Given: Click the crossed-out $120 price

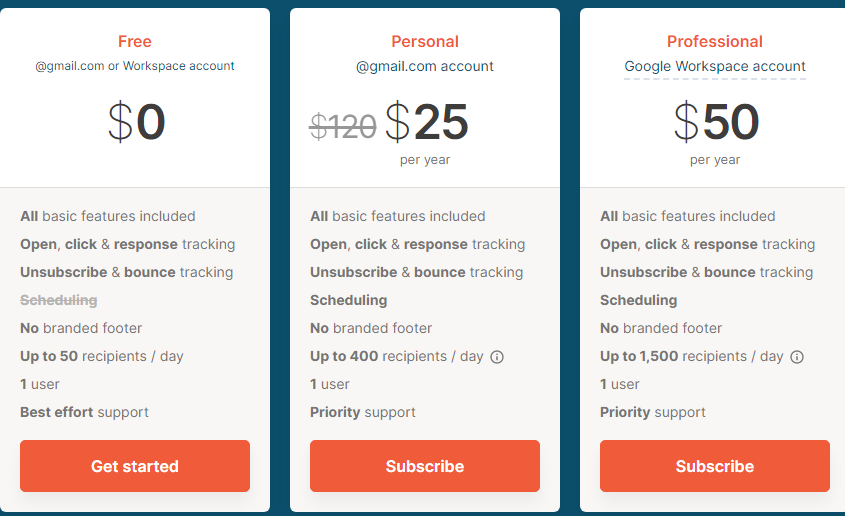Looking at the screenshot, I should point(343,126).
